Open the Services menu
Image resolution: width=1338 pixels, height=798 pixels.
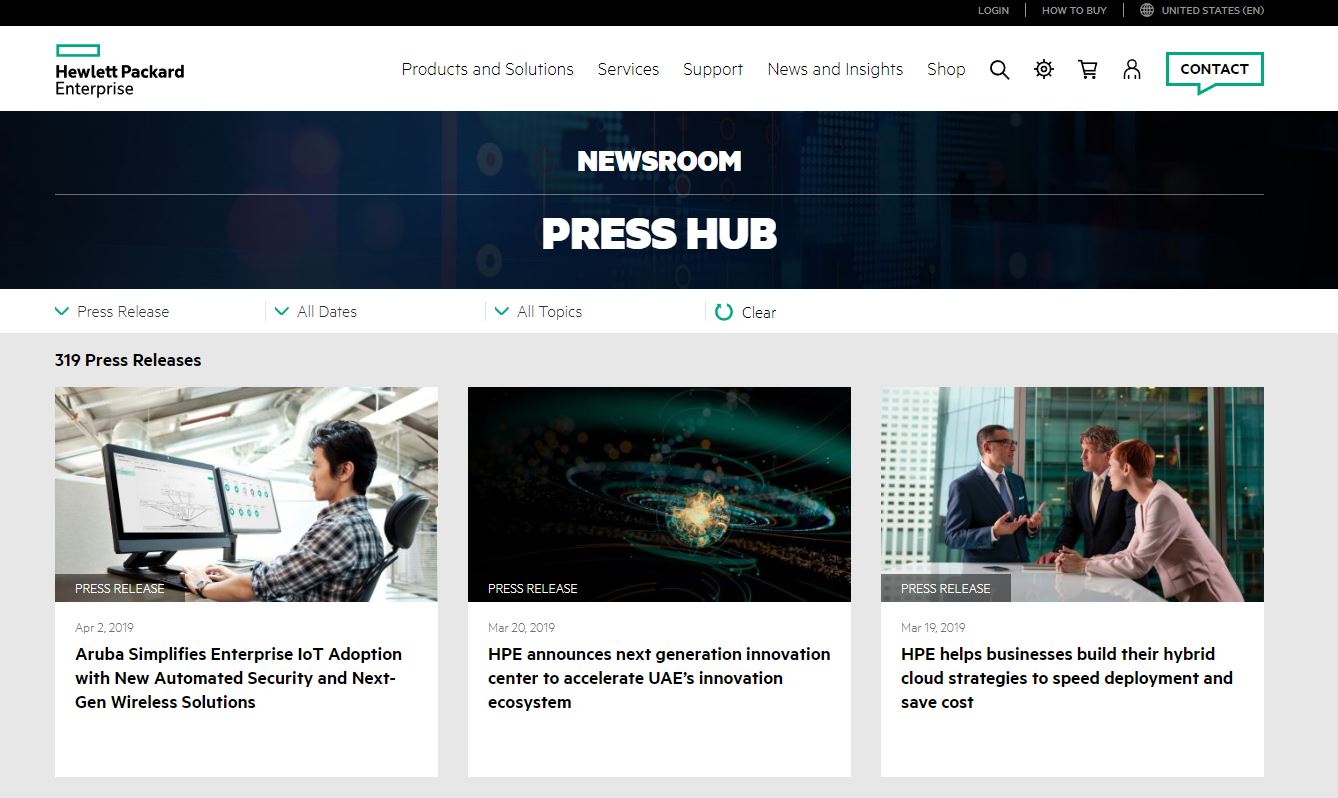click(x=628, y=69)
